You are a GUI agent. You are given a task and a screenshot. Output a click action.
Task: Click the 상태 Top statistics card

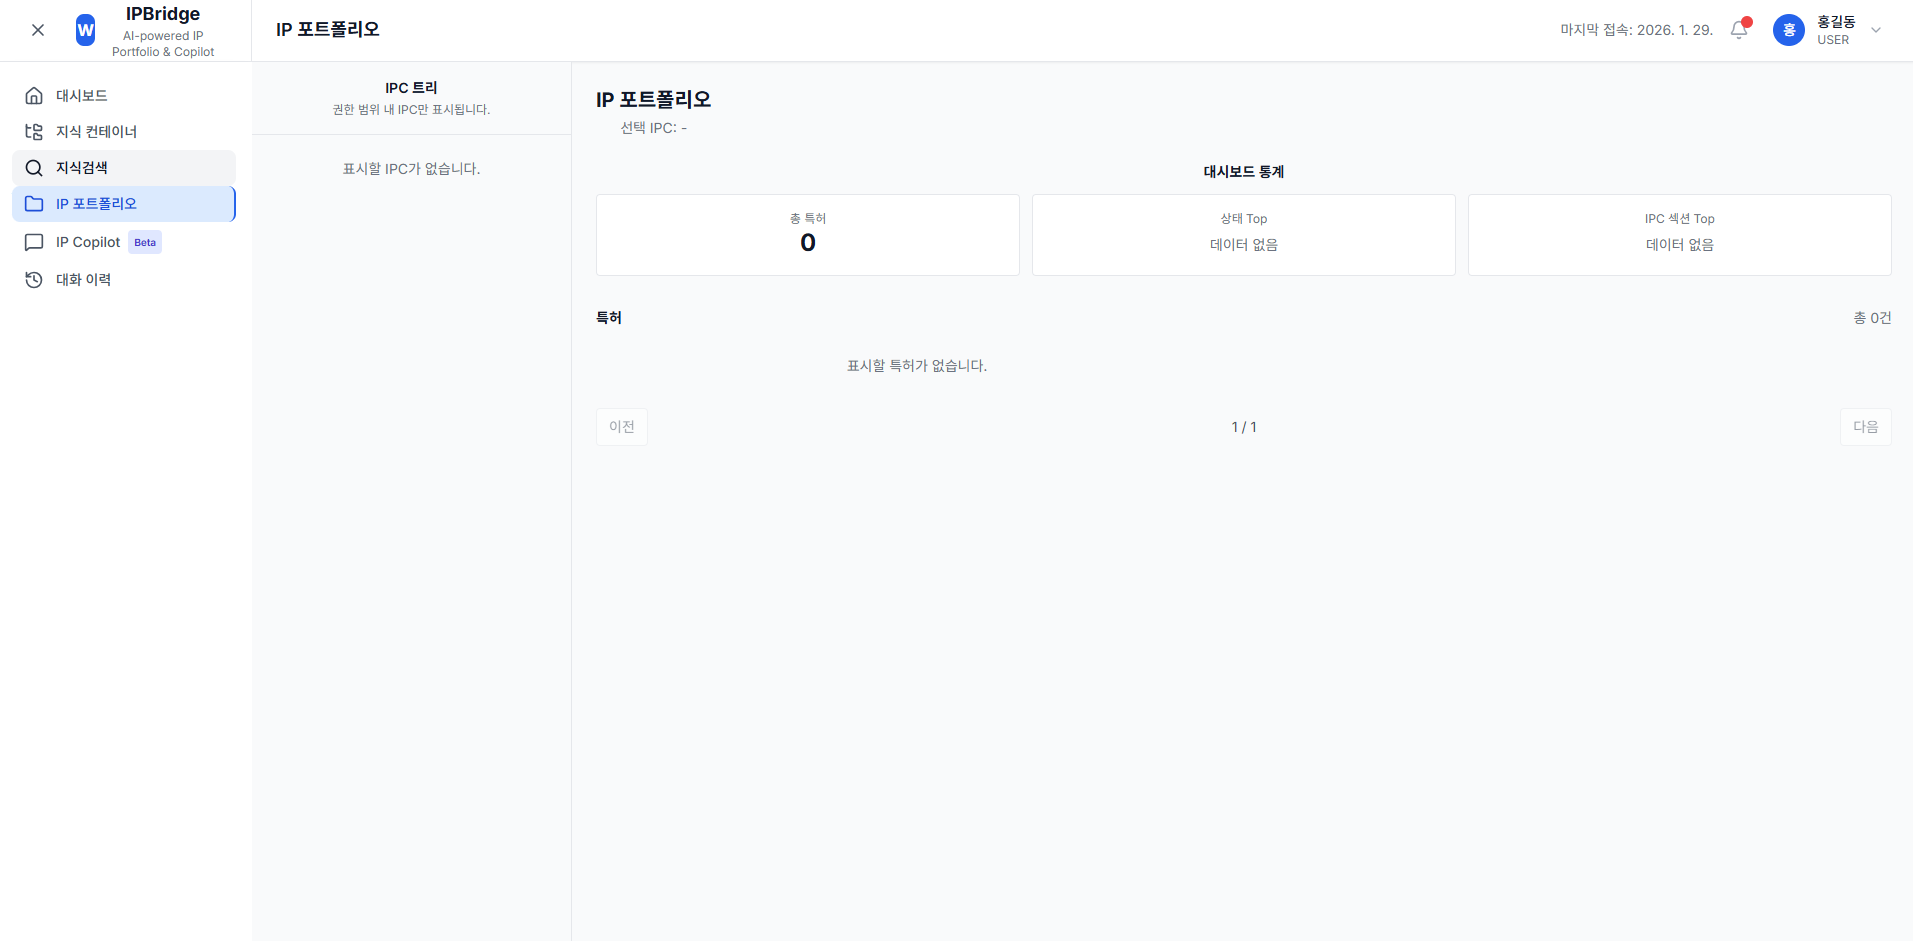1243,235
